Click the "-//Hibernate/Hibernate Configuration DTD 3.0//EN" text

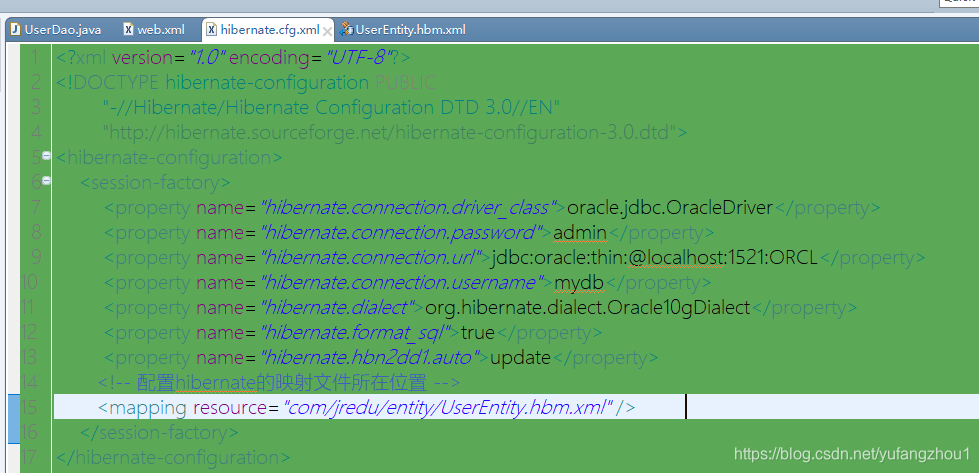331,107
